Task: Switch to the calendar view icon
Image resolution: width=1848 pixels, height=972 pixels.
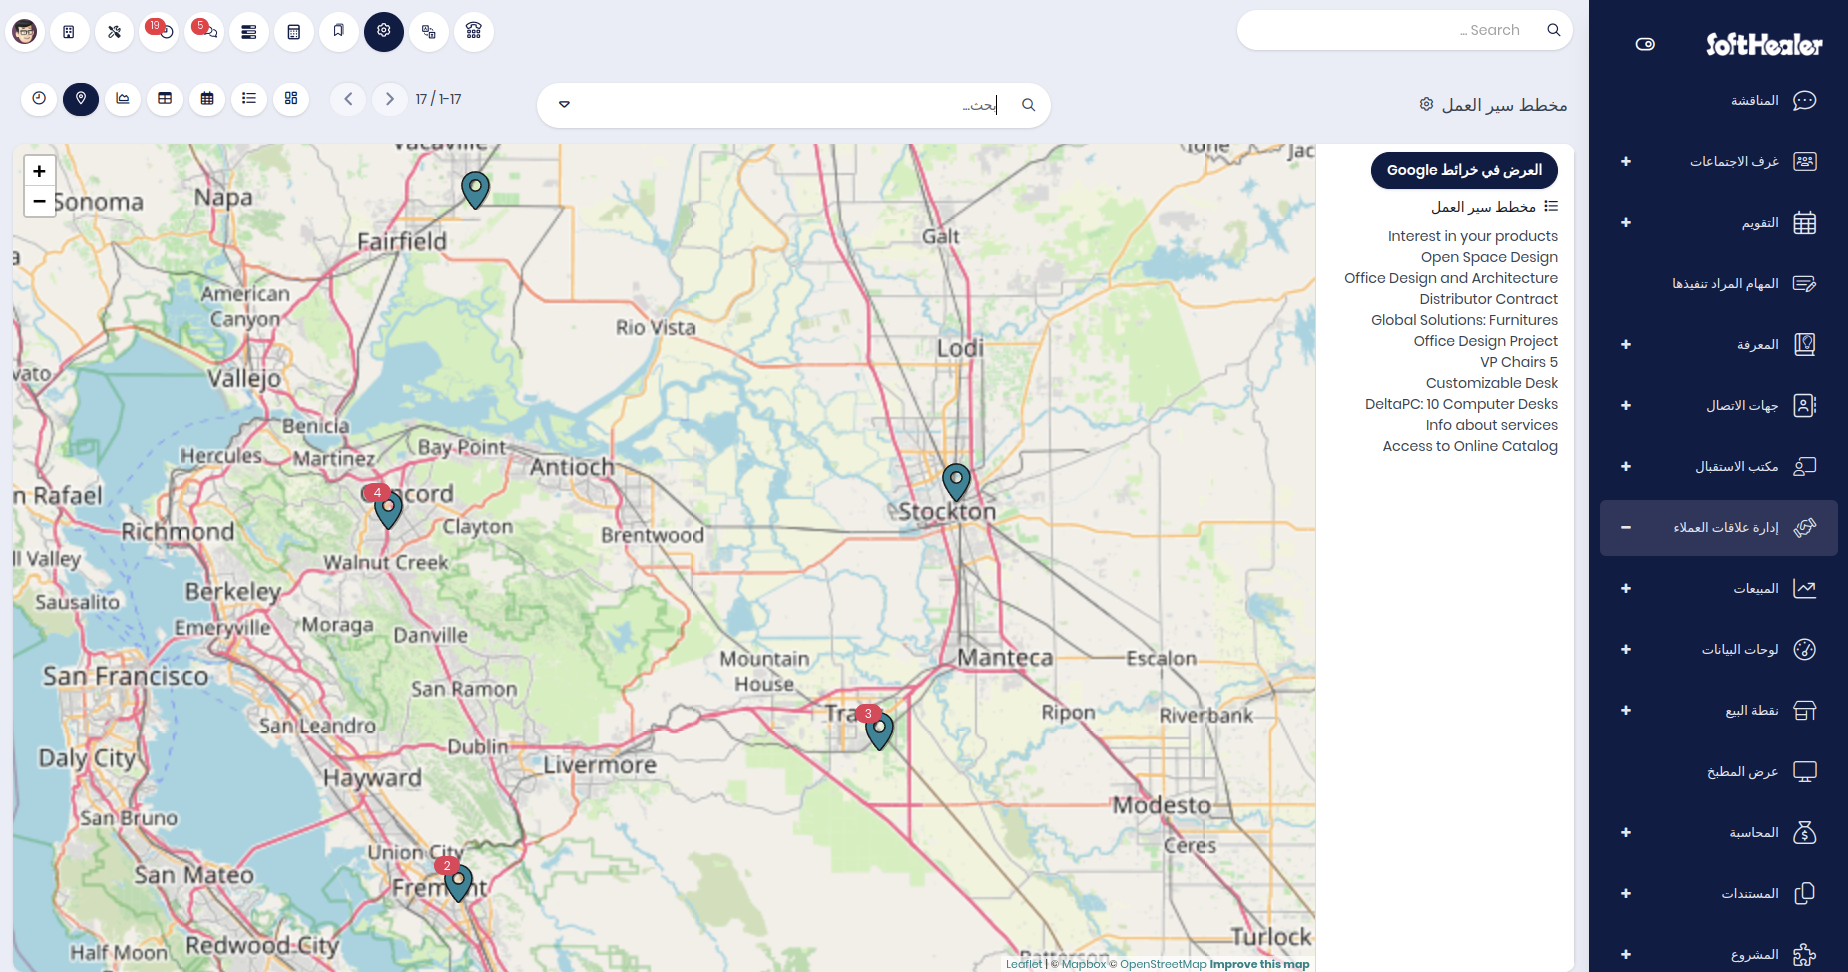Action: coord(207,99)
